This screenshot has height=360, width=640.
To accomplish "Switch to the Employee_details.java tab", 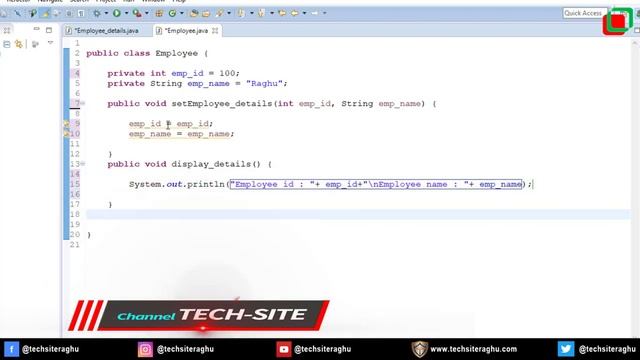I will click(x=107, y=31).
